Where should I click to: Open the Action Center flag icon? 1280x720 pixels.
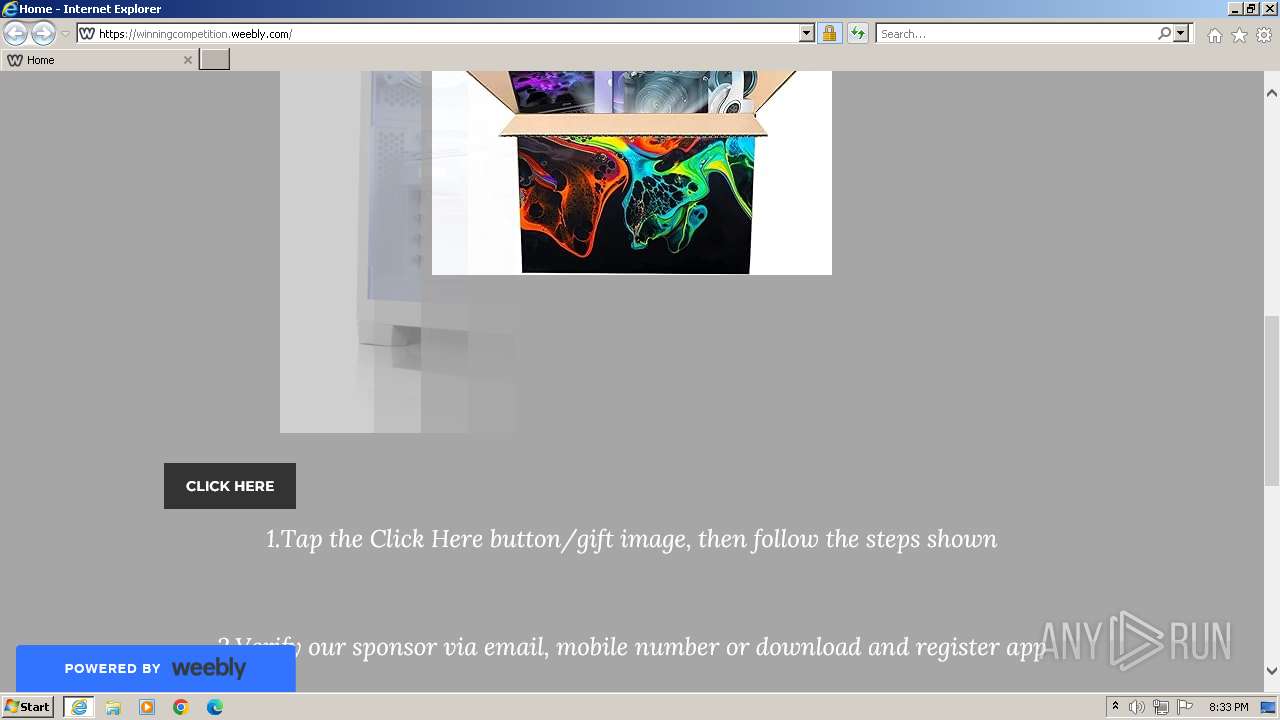(1185, 707)
